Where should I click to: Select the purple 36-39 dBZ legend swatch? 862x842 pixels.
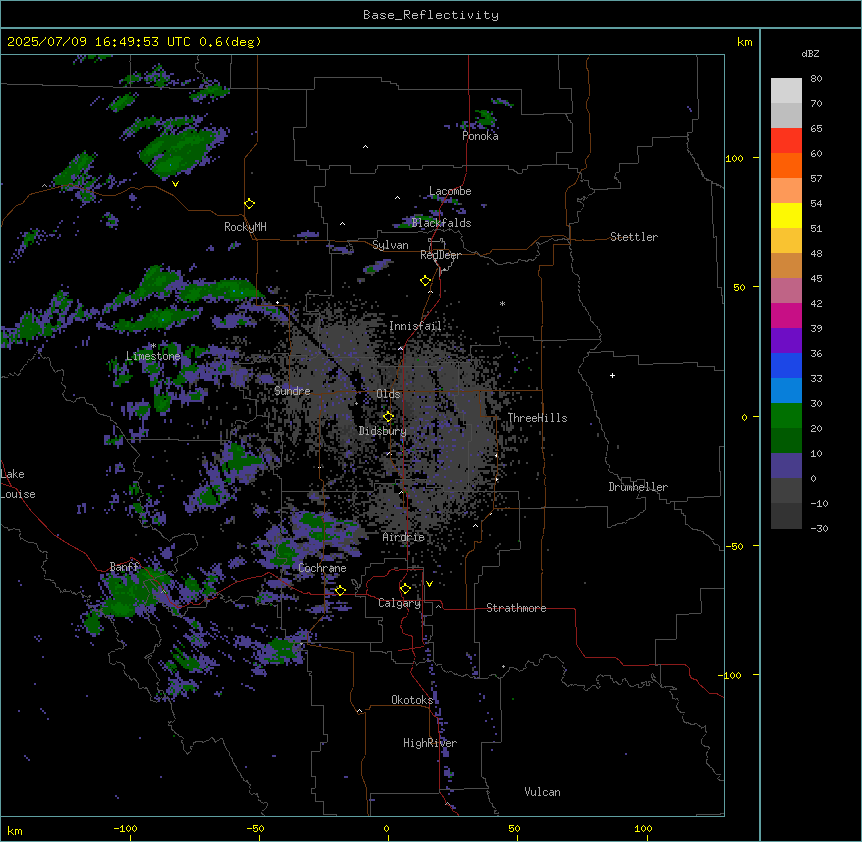point(786,341)
